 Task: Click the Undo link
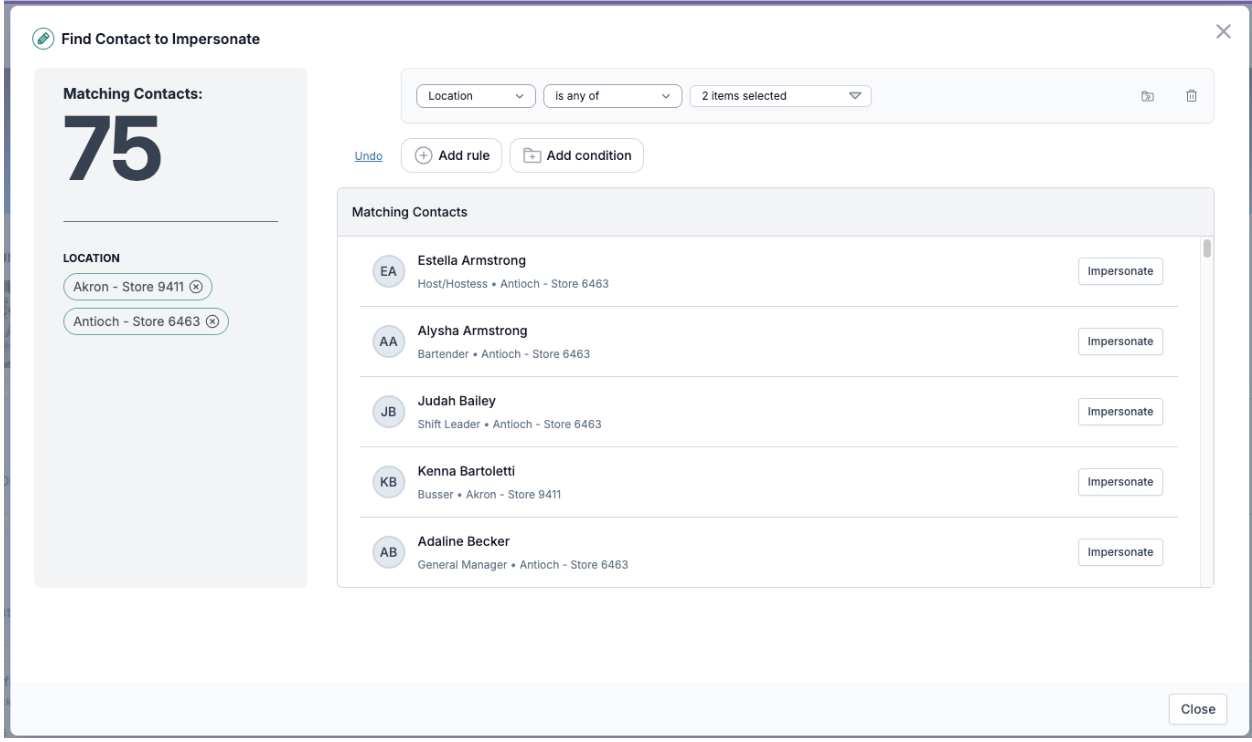click(369, 156)
